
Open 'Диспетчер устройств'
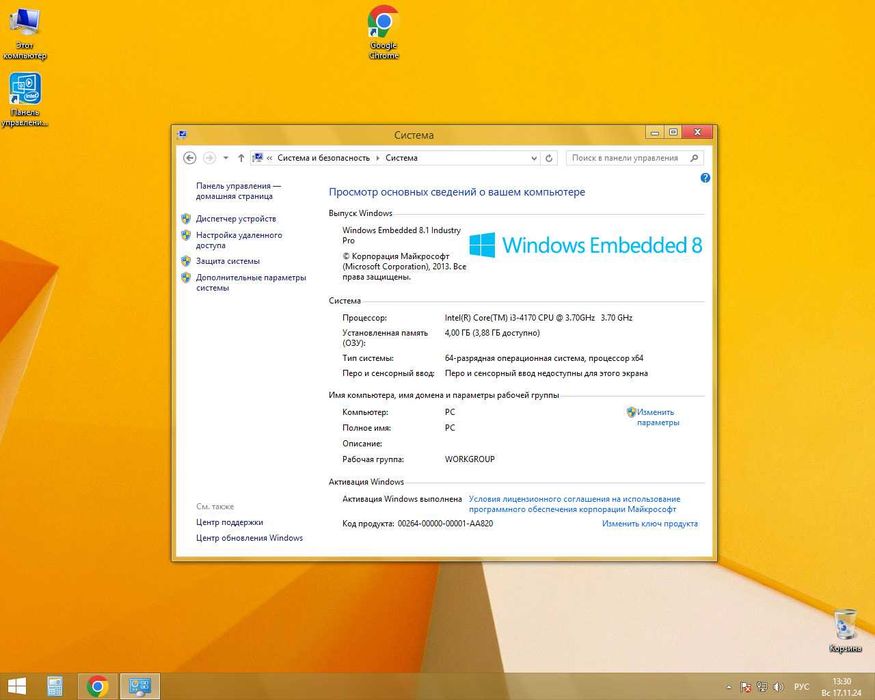[x=236, y=219]
